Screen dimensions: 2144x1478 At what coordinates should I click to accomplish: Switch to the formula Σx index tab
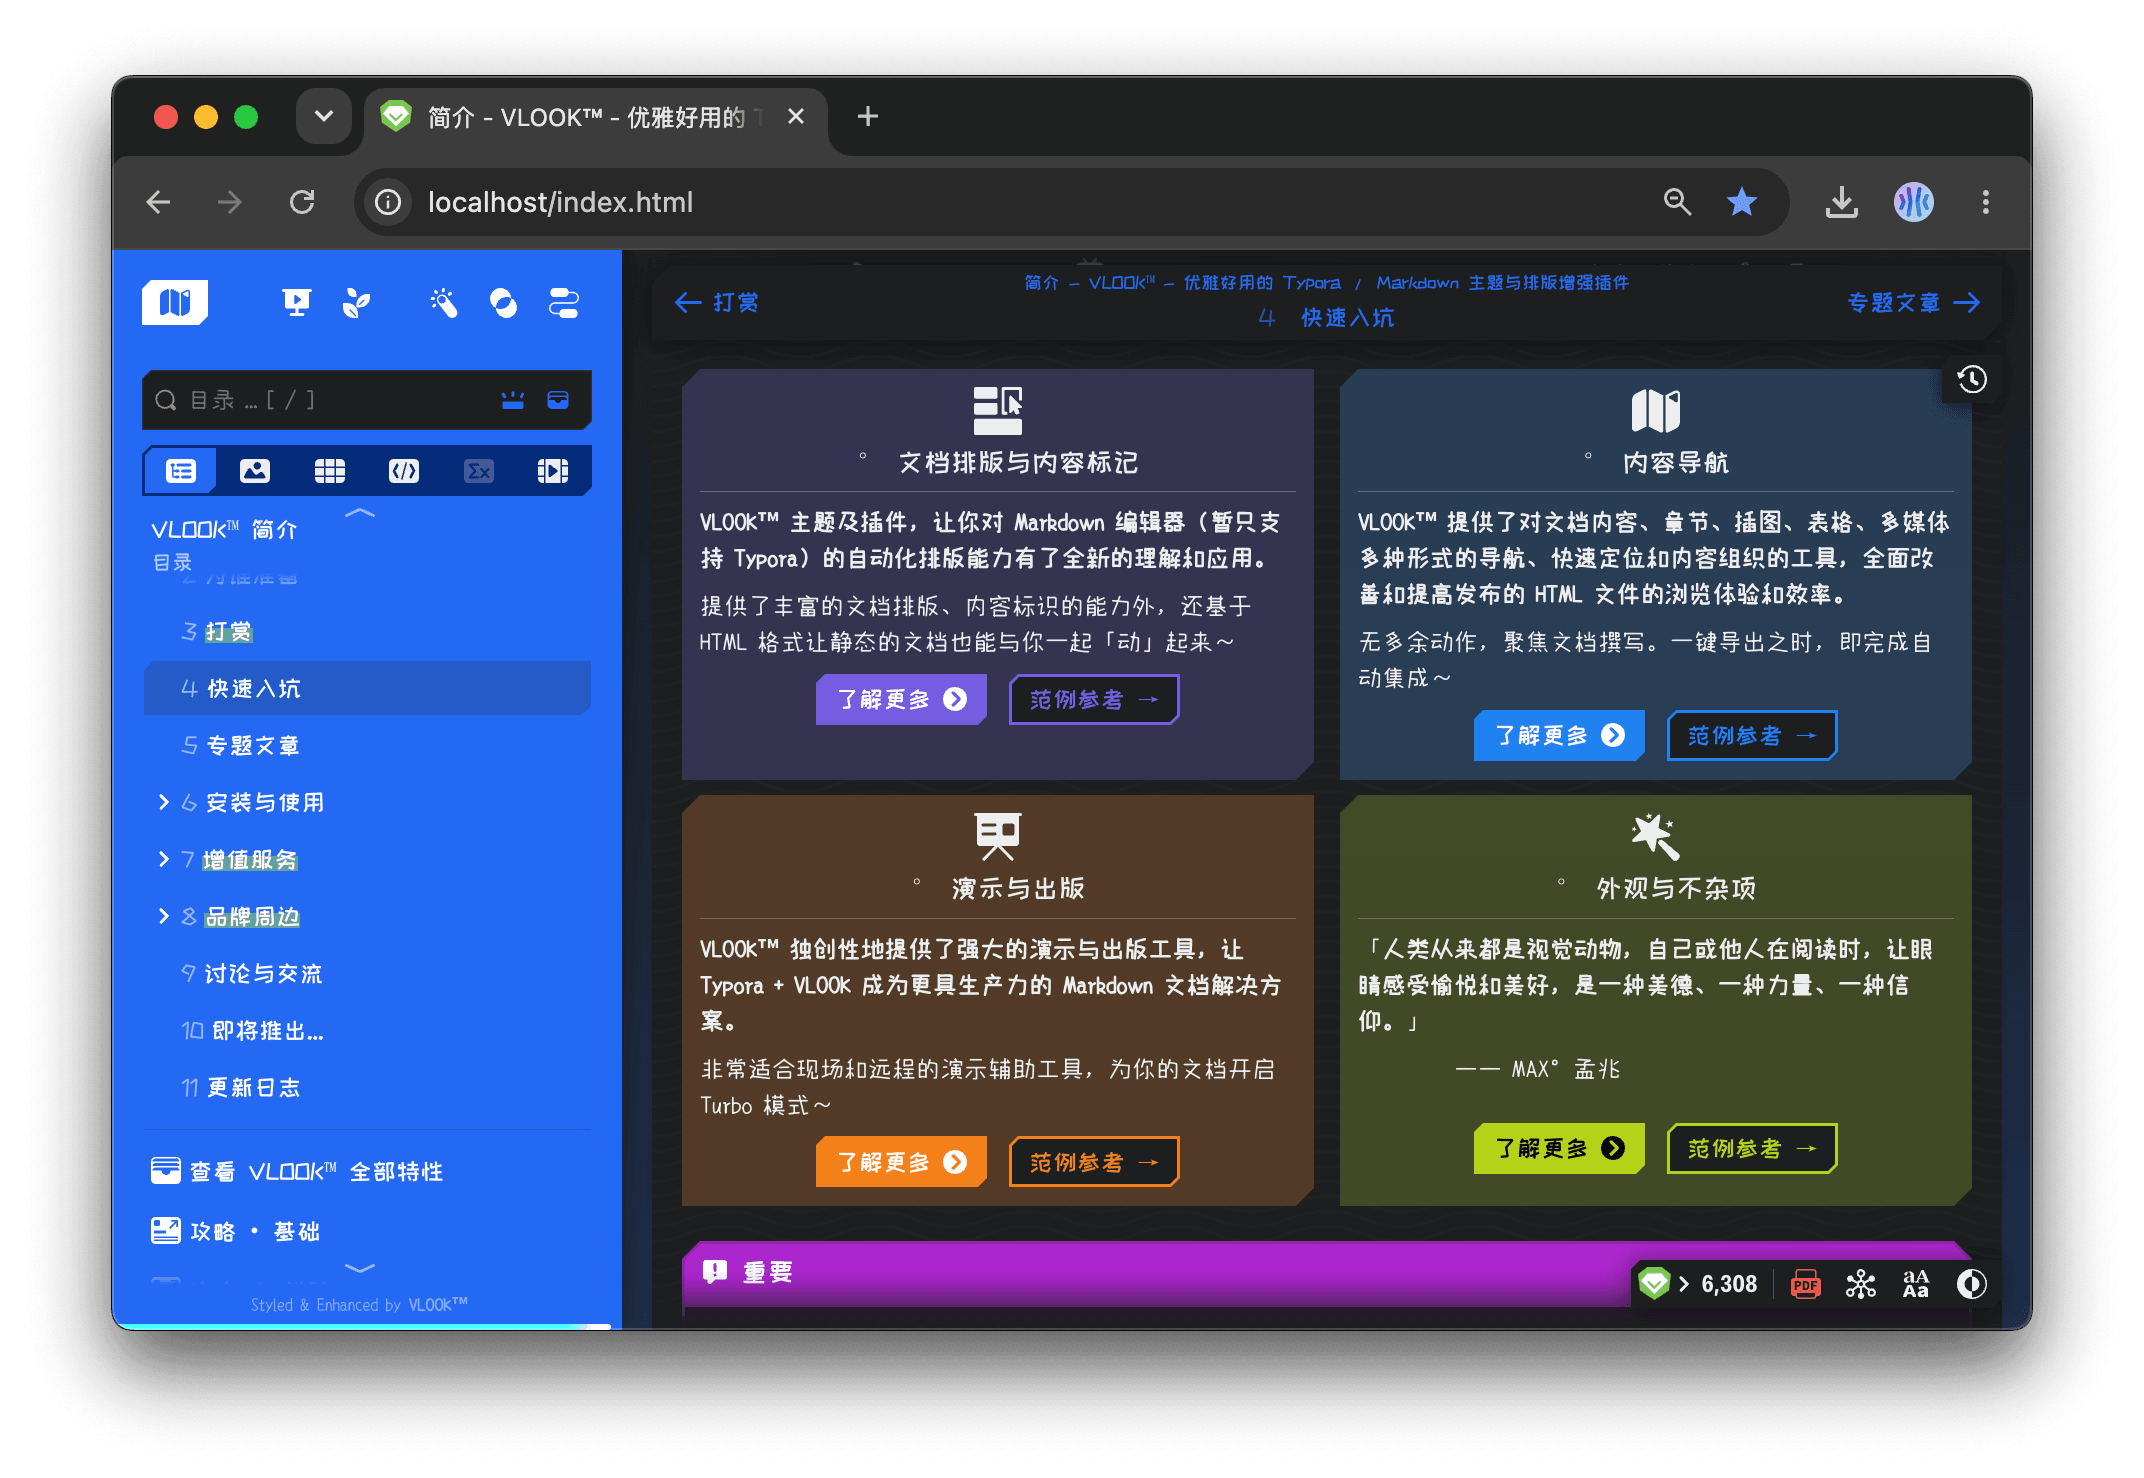pyautogui.click(x=479, y=471)
